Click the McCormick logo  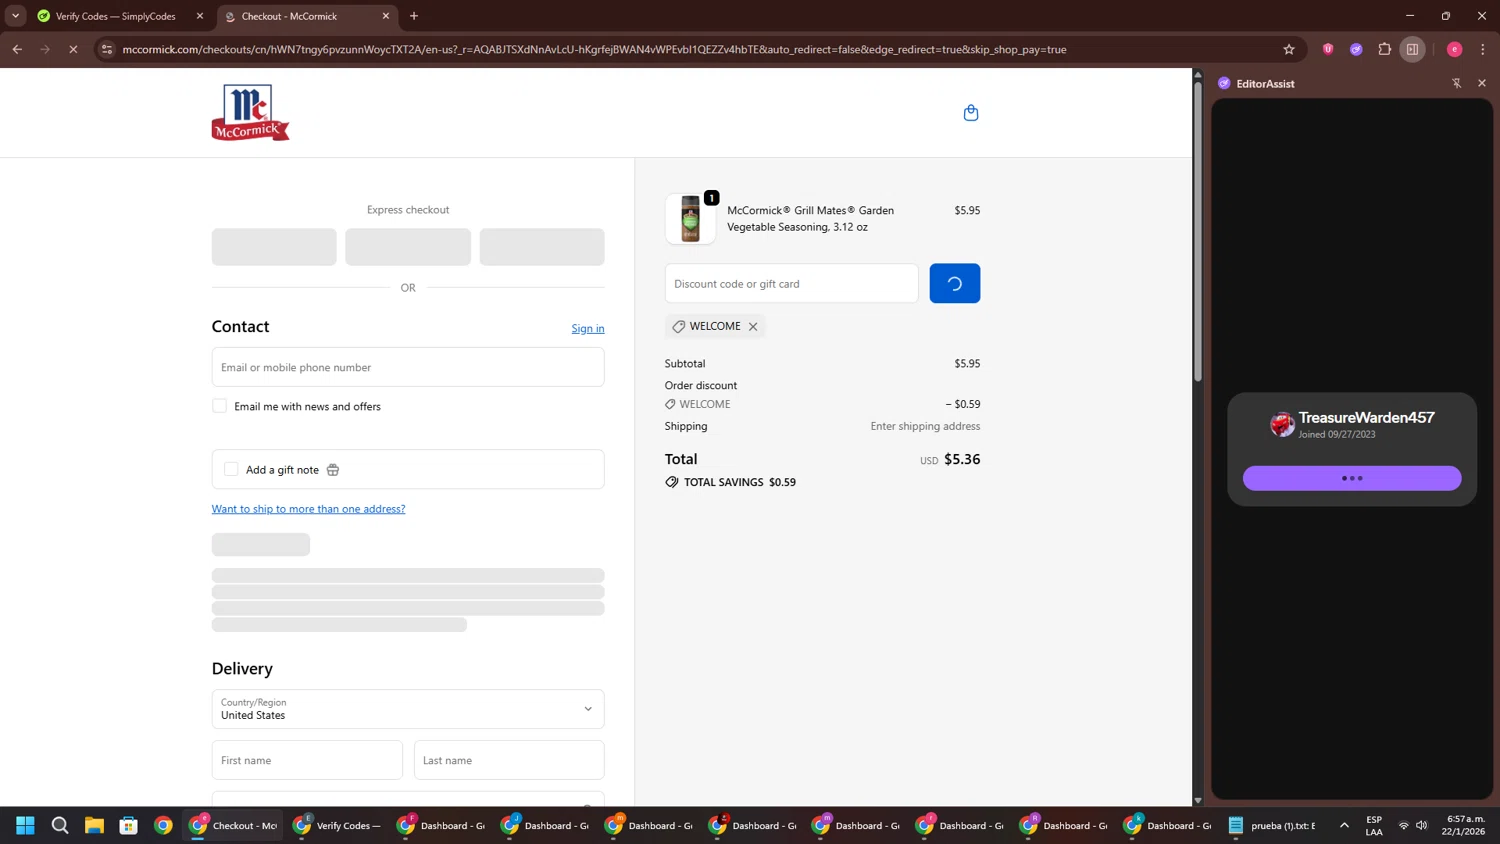click(250, 112)
